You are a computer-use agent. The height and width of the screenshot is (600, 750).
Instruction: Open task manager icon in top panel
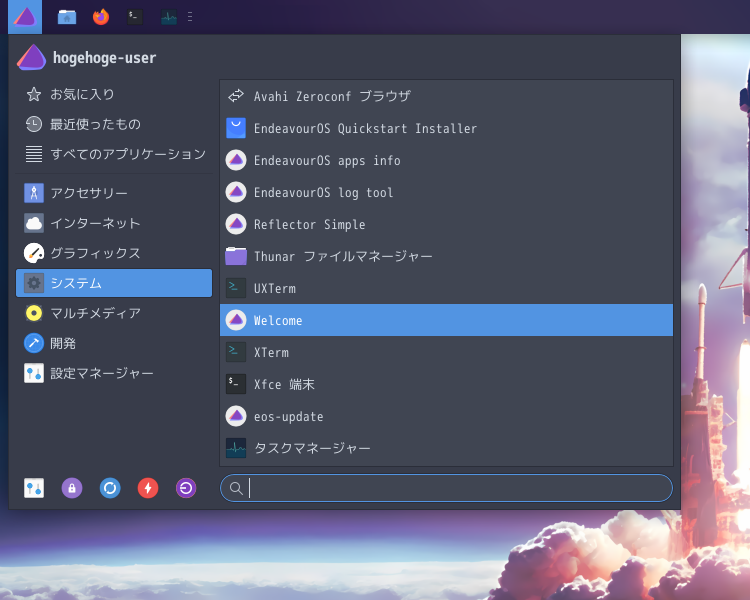click(x=169, y=17)
